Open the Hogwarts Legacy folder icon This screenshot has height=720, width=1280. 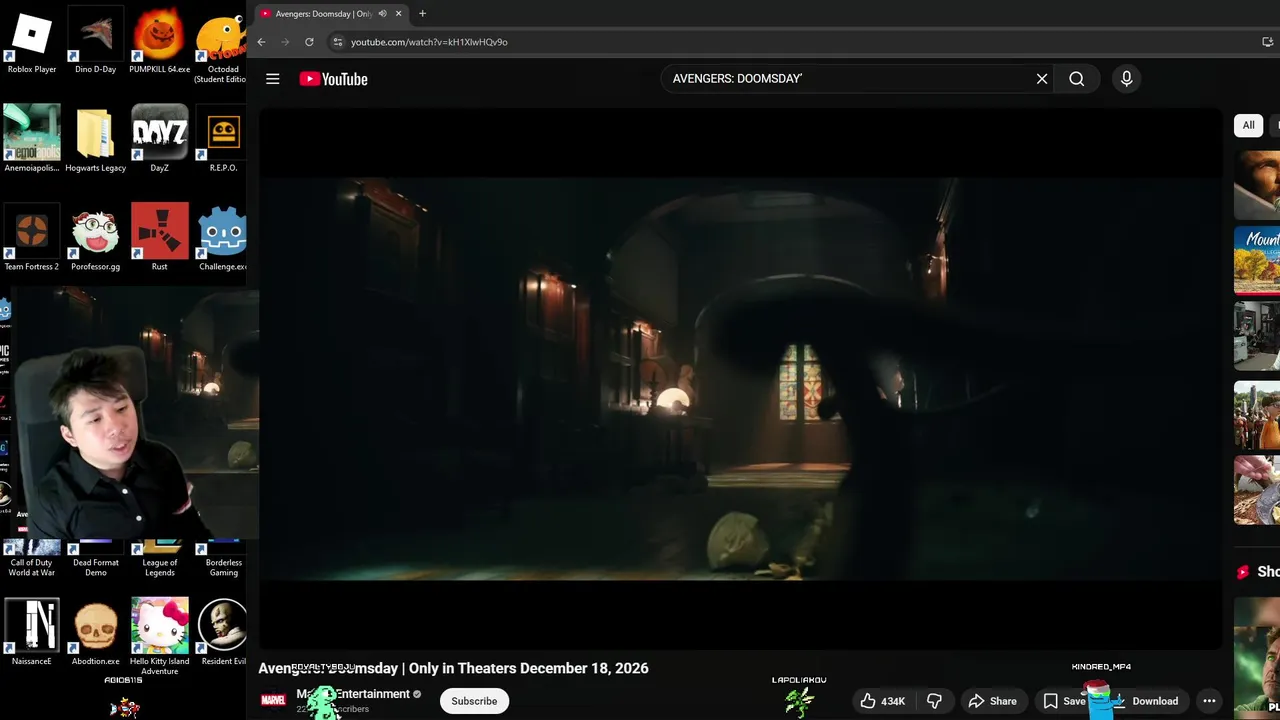[x=95, y=139]
